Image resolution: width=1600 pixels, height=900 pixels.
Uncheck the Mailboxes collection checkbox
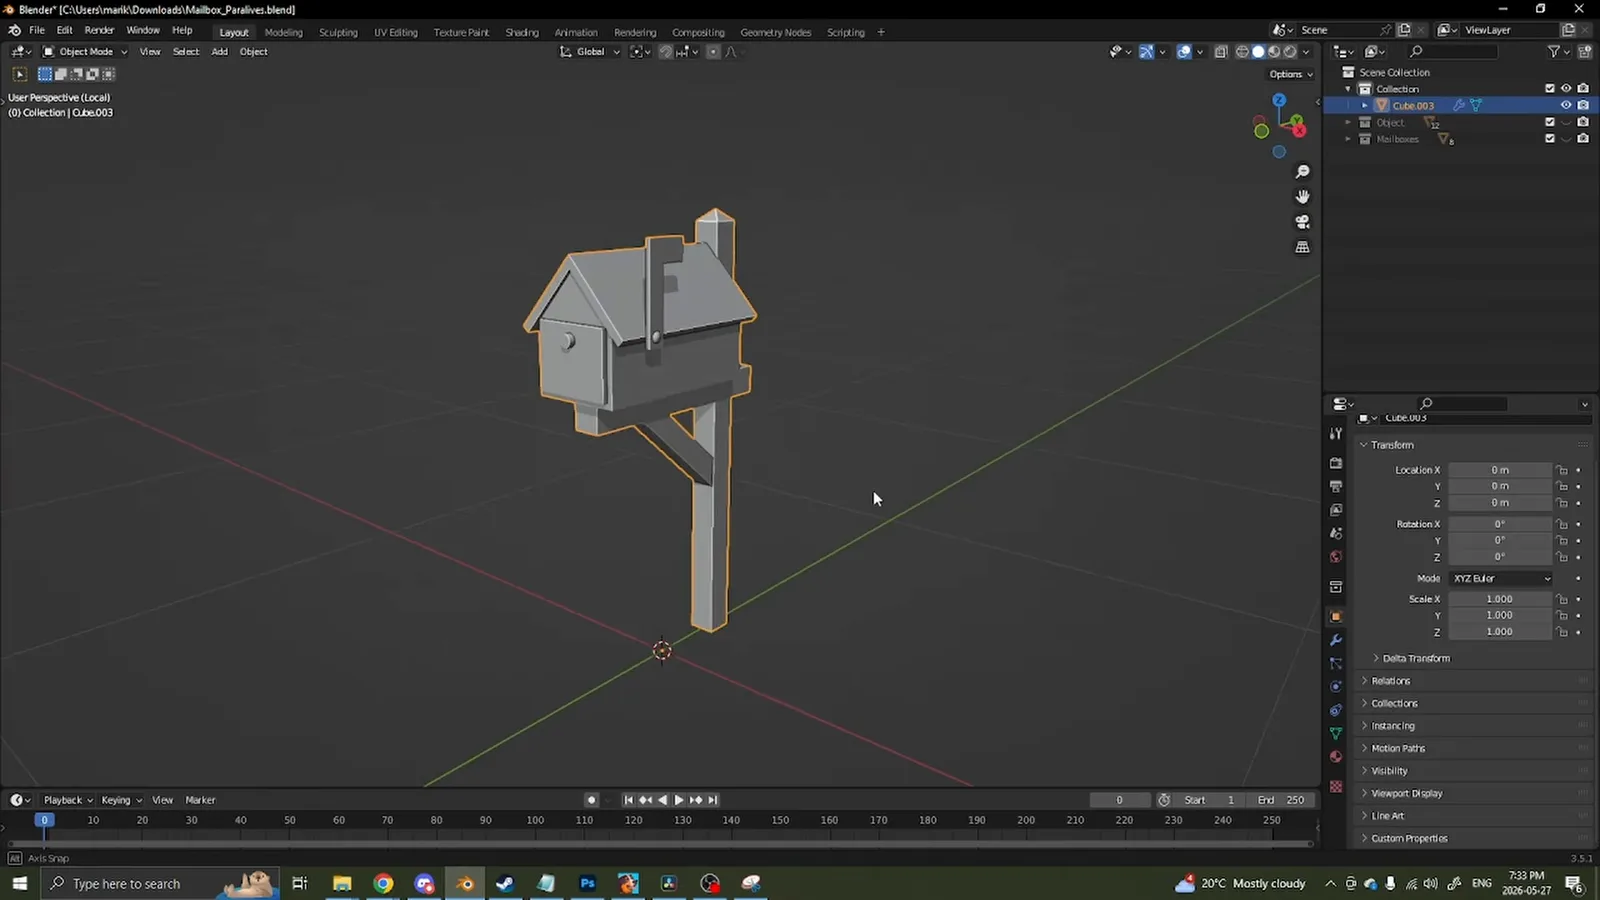[1550, 139]
